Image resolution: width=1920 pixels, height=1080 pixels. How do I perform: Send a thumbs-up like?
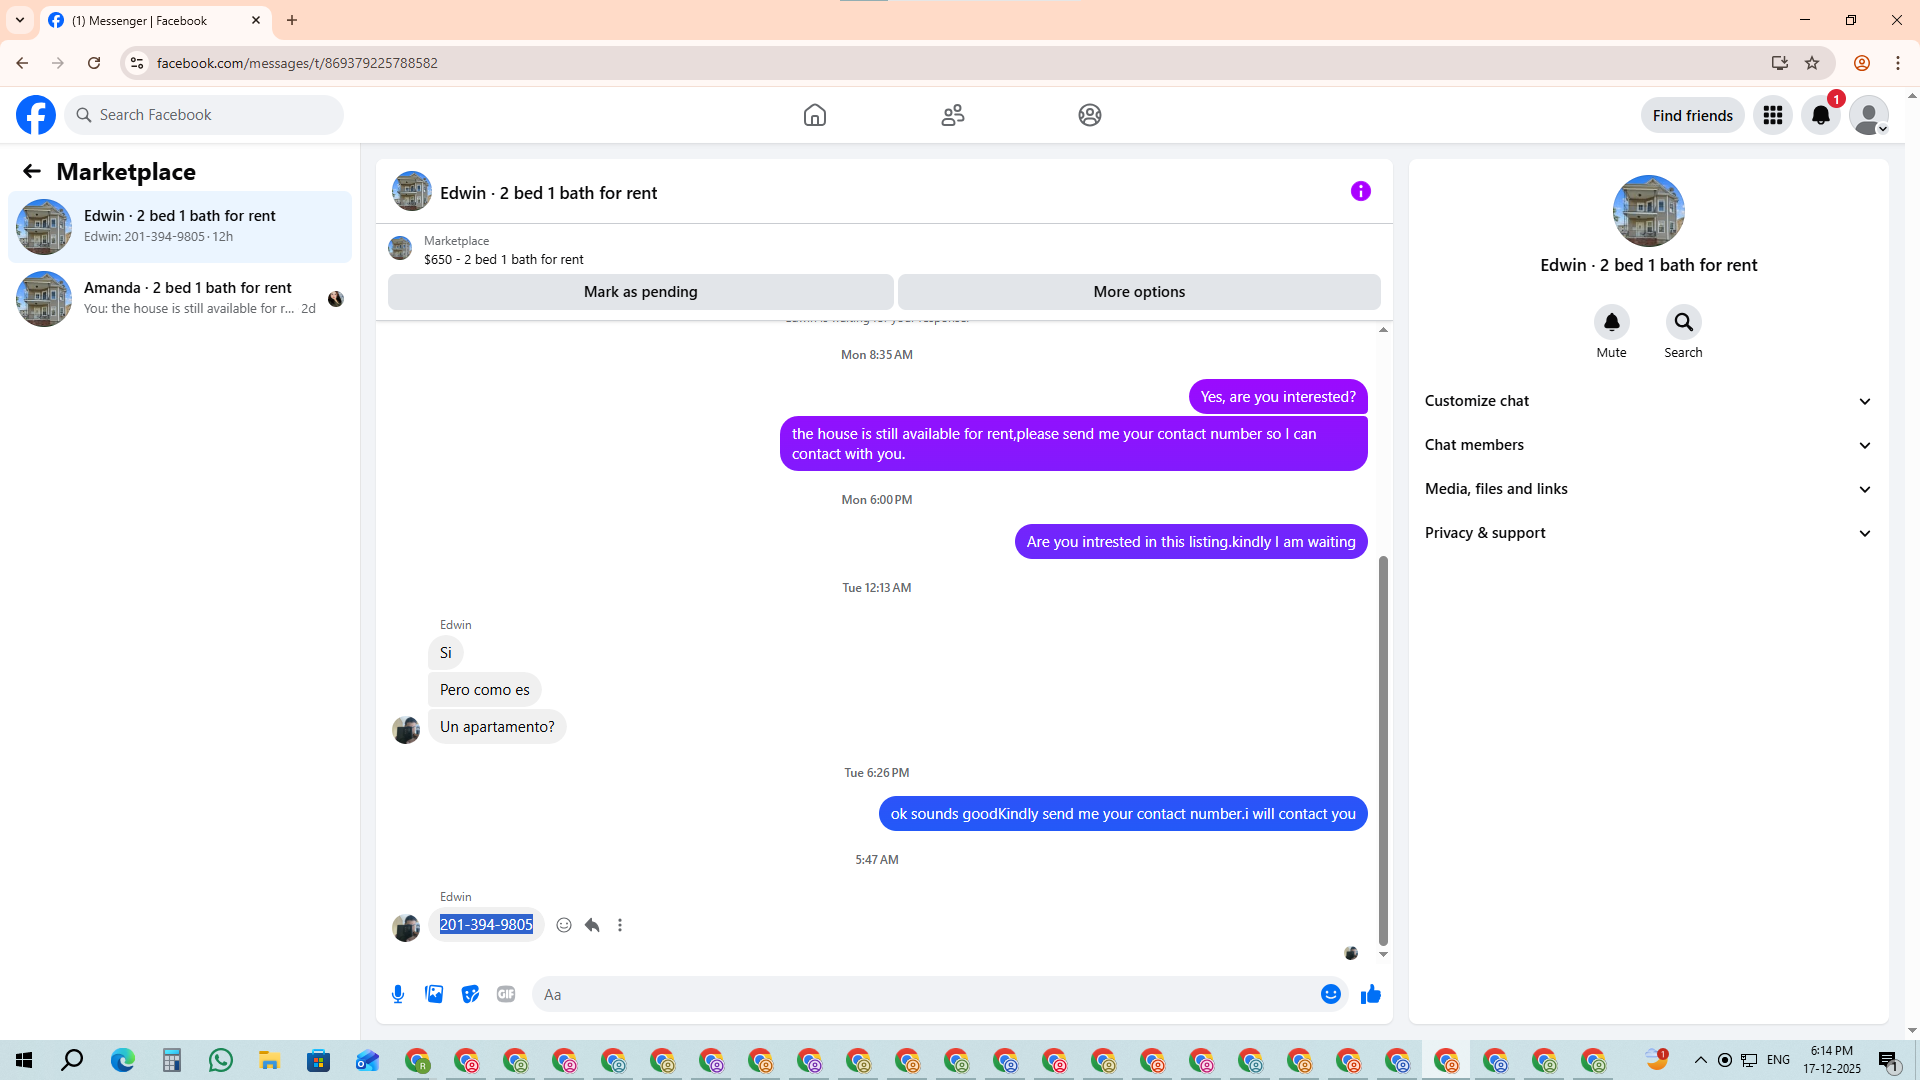1370,994
